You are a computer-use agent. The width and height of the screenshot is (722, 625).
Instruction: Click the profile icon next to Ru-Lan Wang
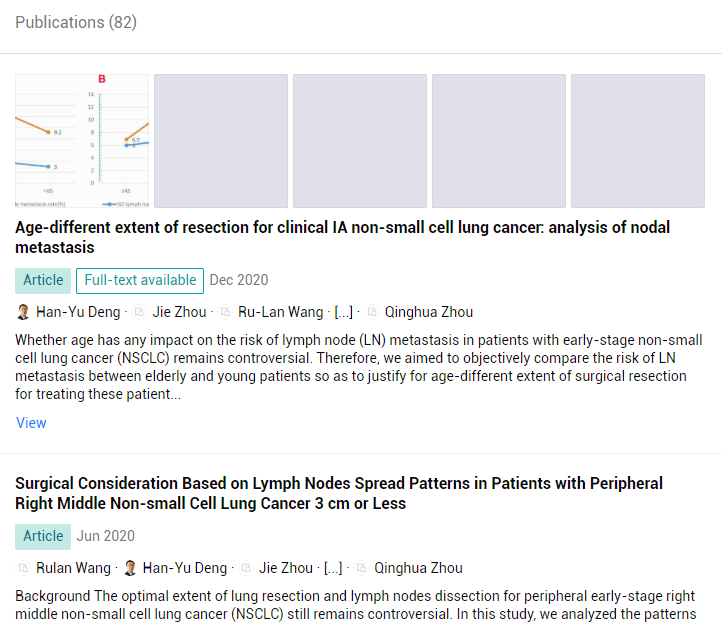(226, 312)
